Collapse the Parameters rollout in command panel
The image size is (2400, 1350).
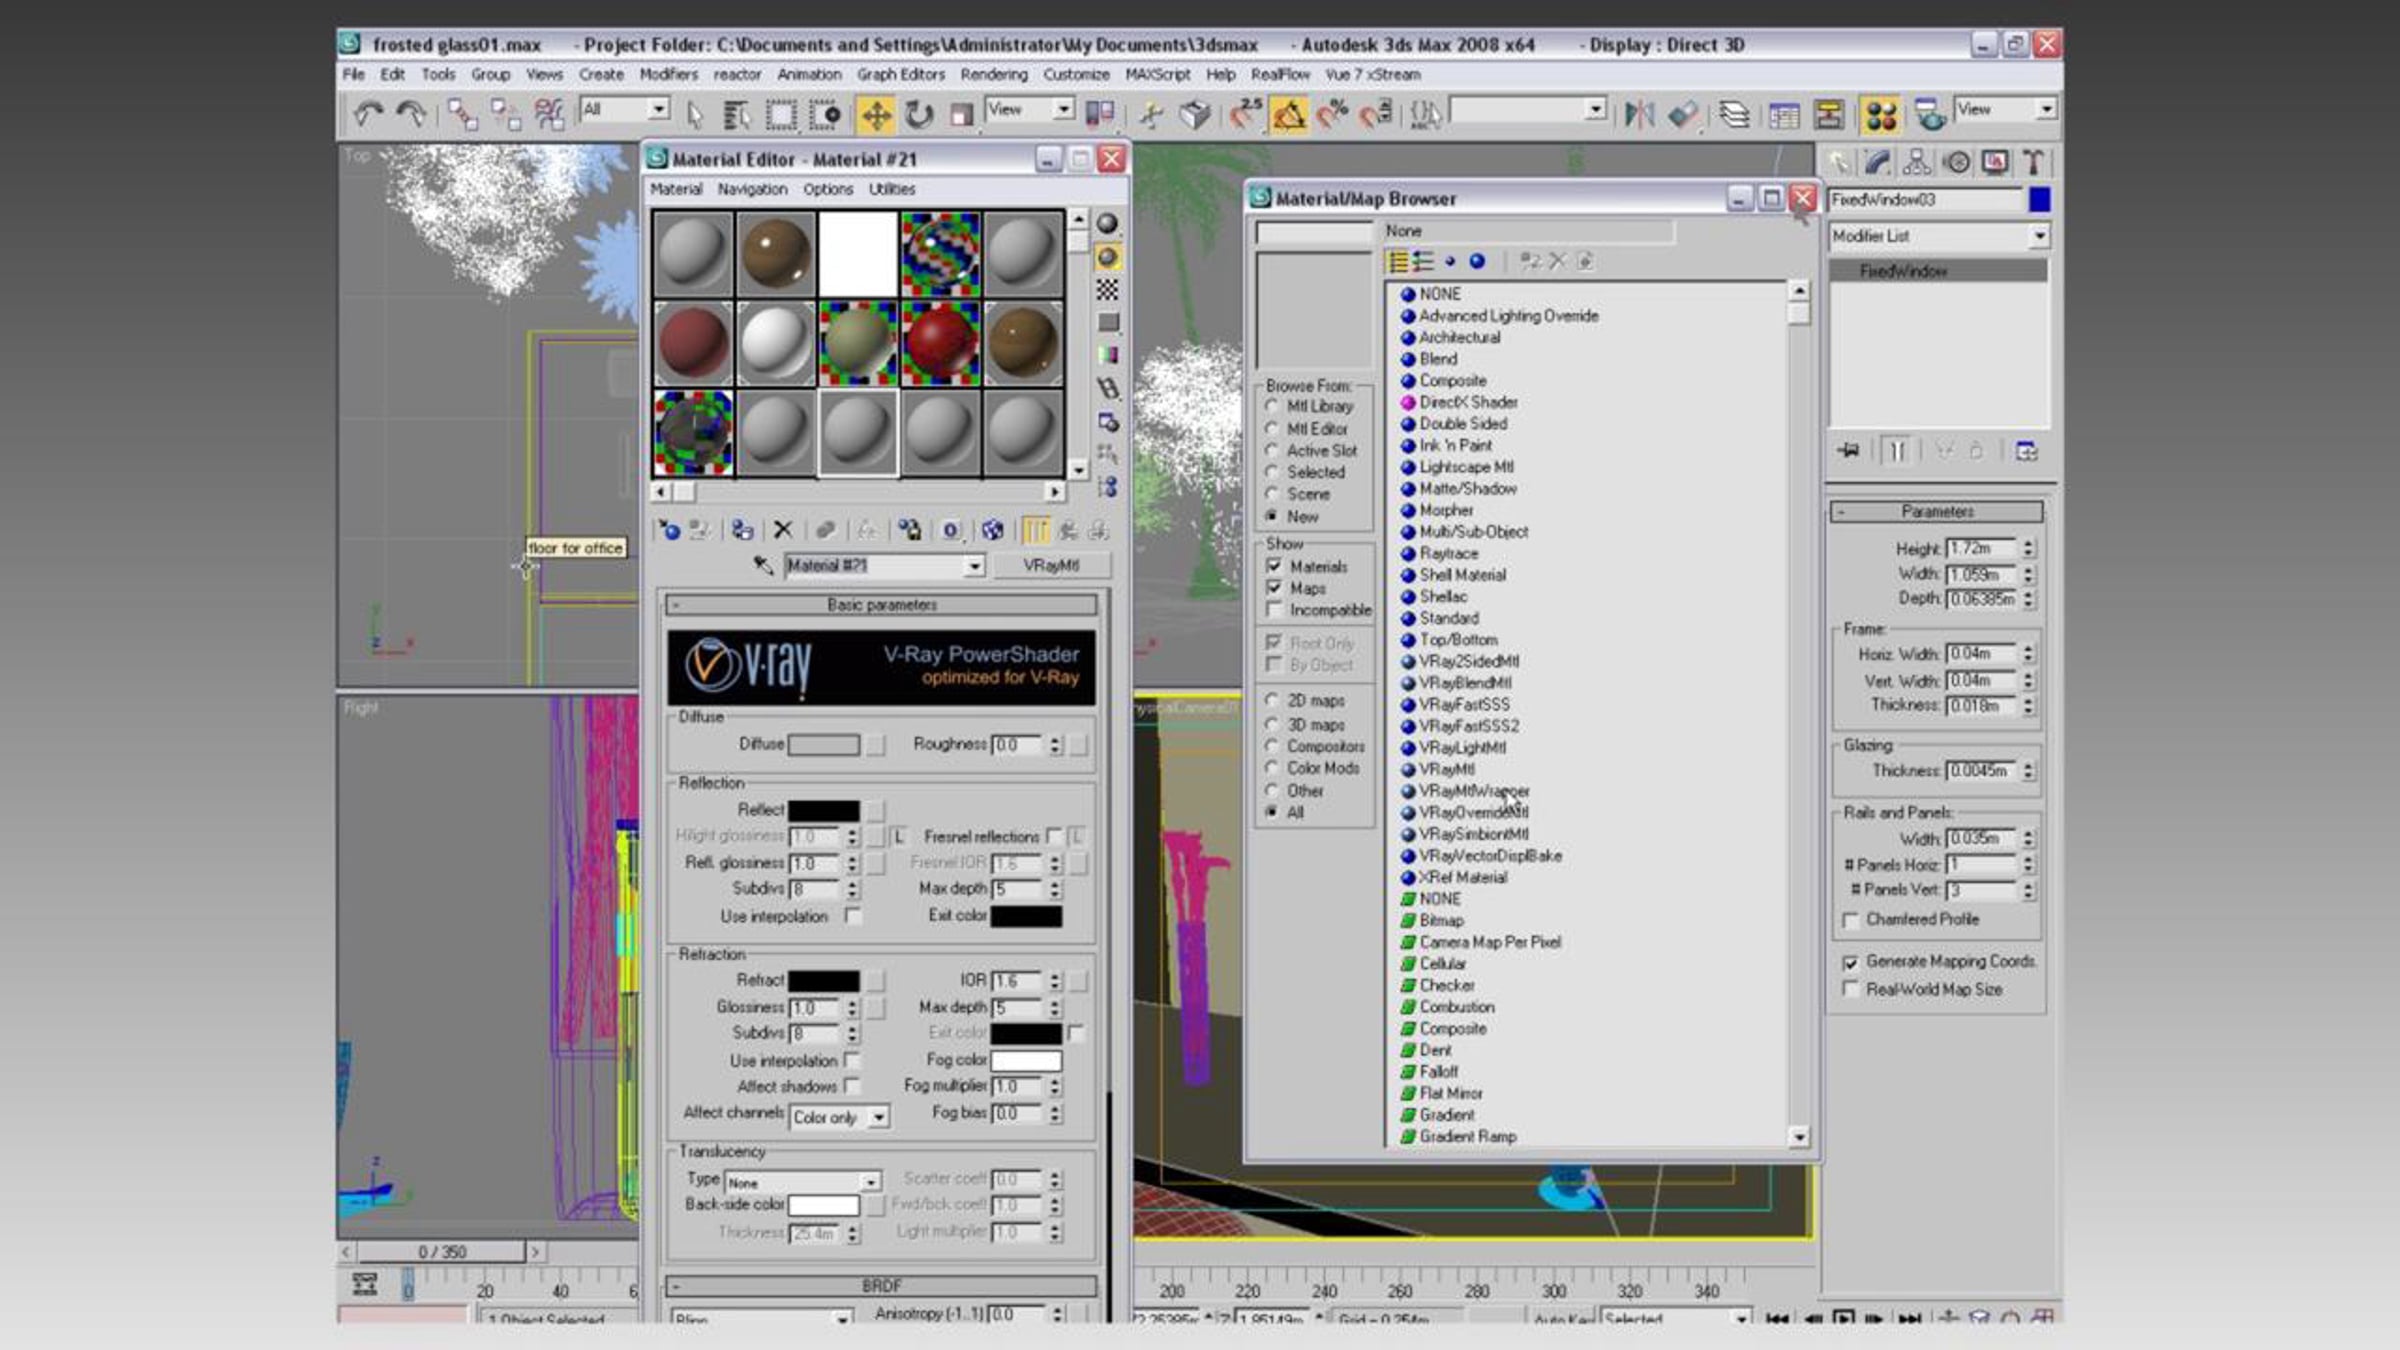(x=1936, y=512)
